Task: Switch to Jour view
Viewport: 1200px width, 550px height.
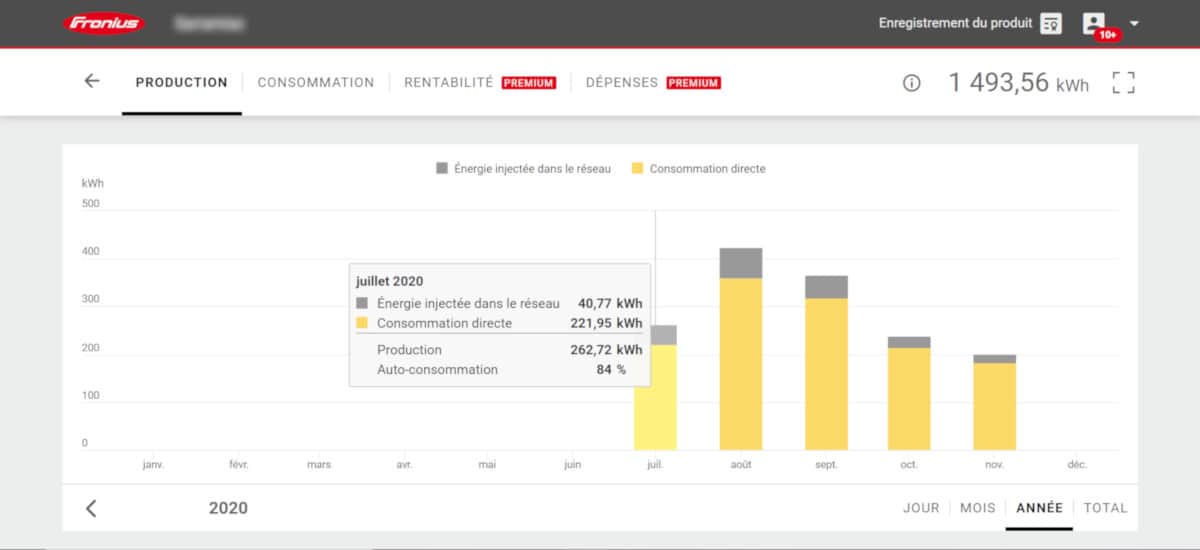Action: (x=921, y=508)
